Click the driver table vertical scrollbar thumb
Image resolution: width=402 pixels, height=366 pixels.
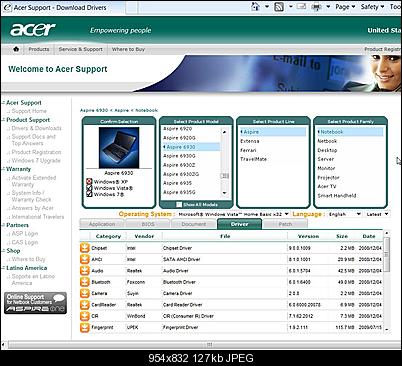click(x=386, y=254)
